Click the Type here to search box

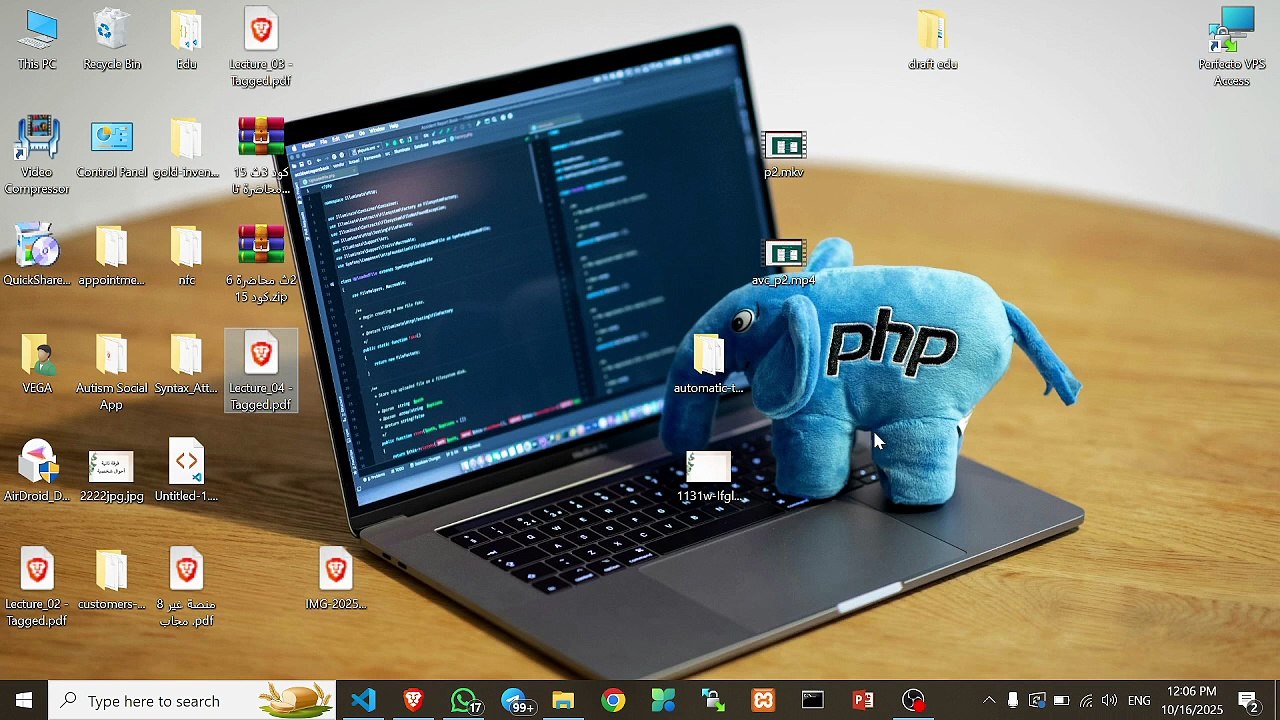(193, 700)
